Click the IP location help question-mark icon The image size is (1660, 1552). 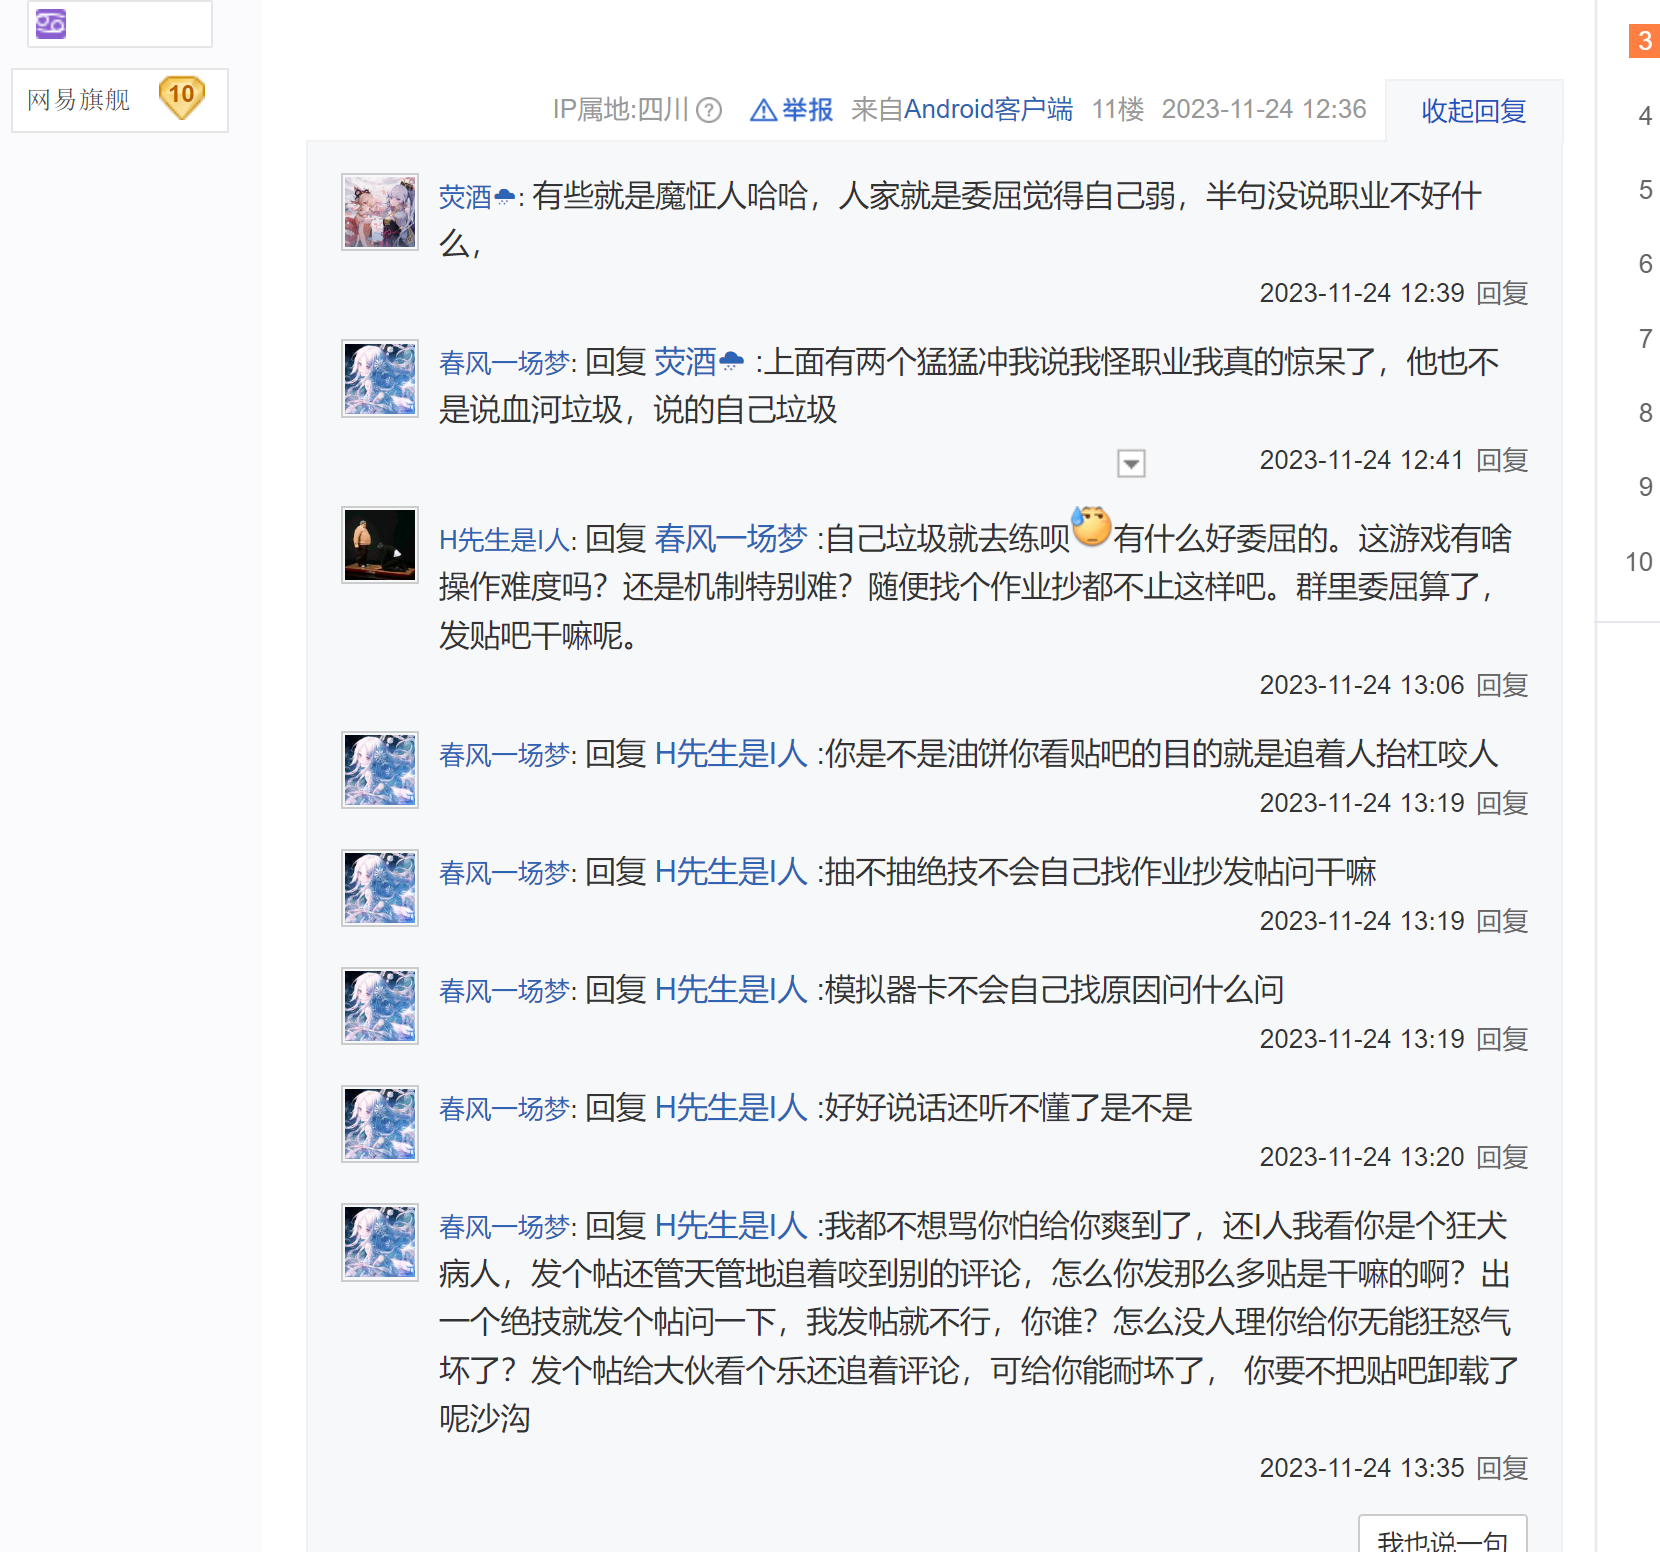[x=708, y=110]
